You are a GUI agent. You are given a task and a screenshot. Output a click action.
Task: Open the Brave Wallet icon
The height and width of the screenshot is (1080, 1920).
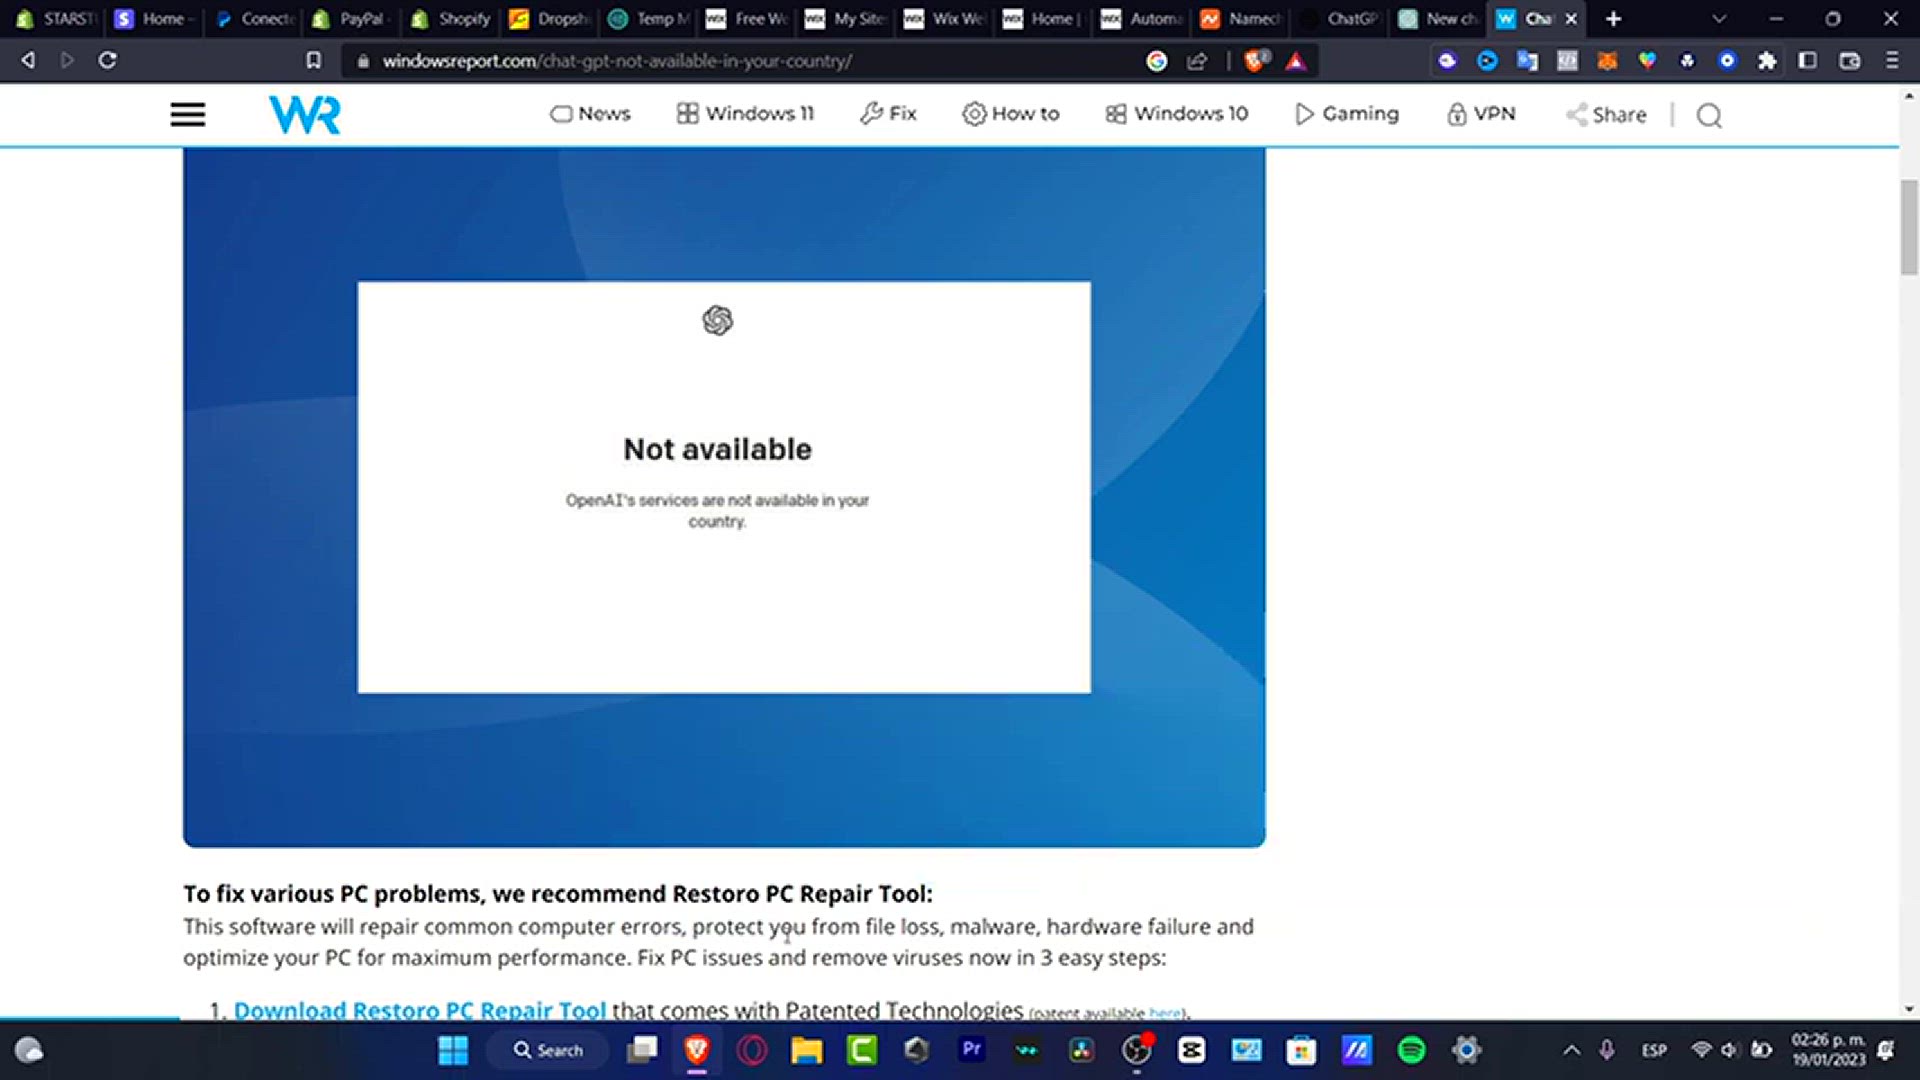[1850, 61]
